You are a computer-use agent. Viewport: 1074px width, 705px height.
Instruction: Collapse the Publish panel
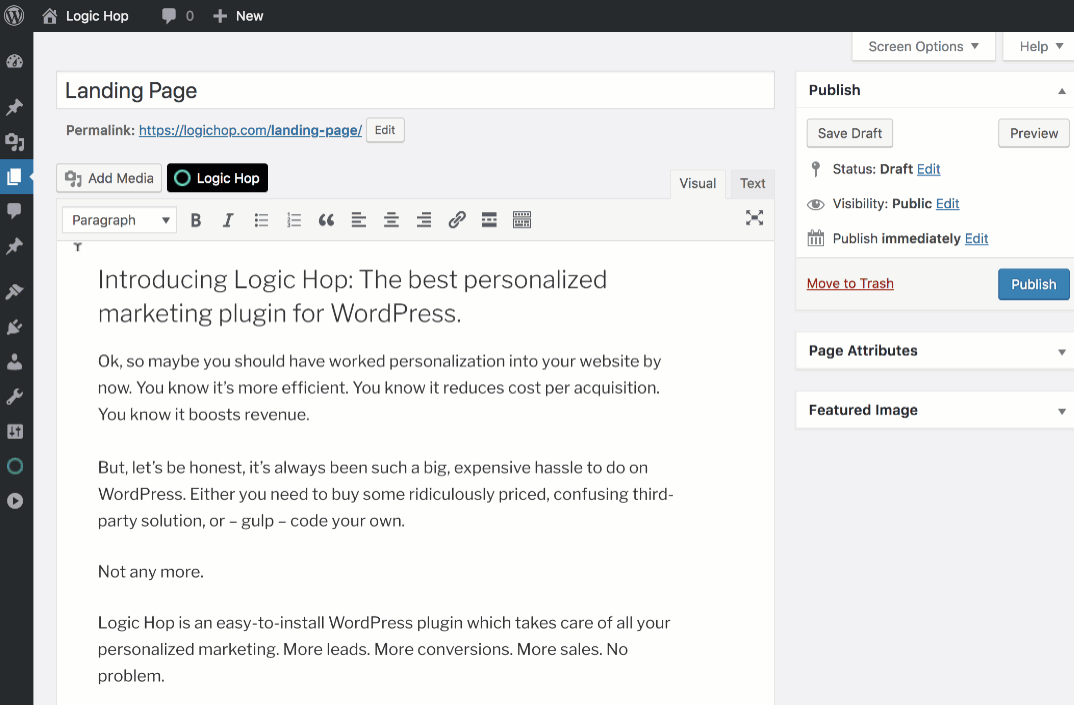1062,90
